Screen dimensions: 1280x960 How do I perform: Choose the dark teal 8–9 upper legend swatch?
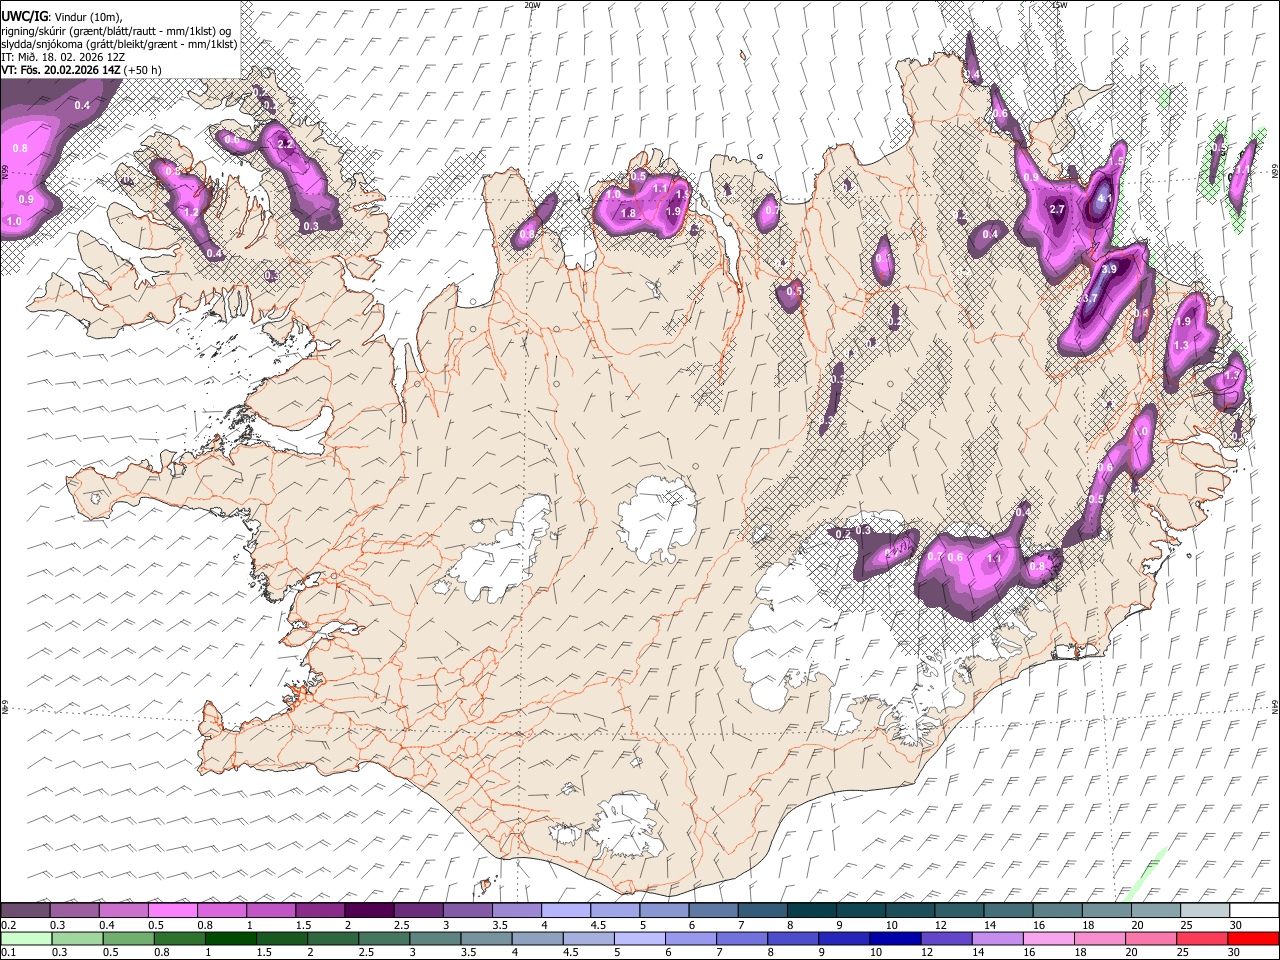811,911
